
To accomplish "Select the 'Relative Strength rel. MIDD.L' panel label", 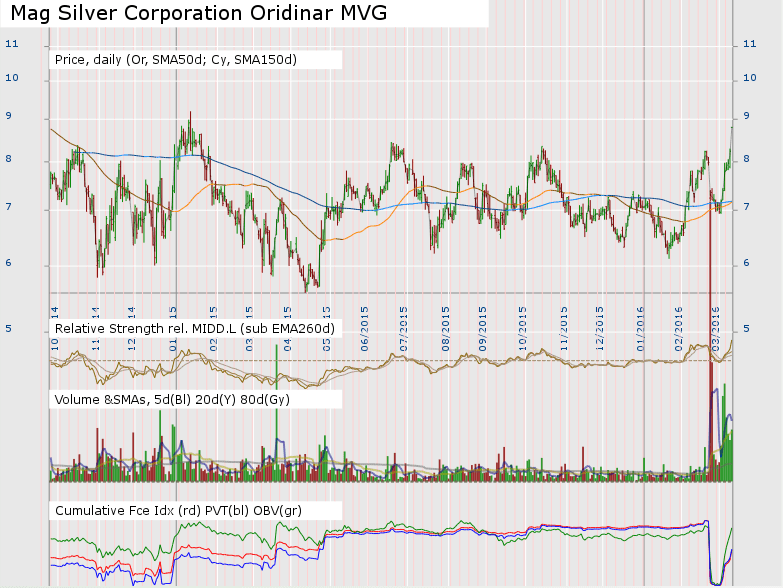I will pos(195,328).
